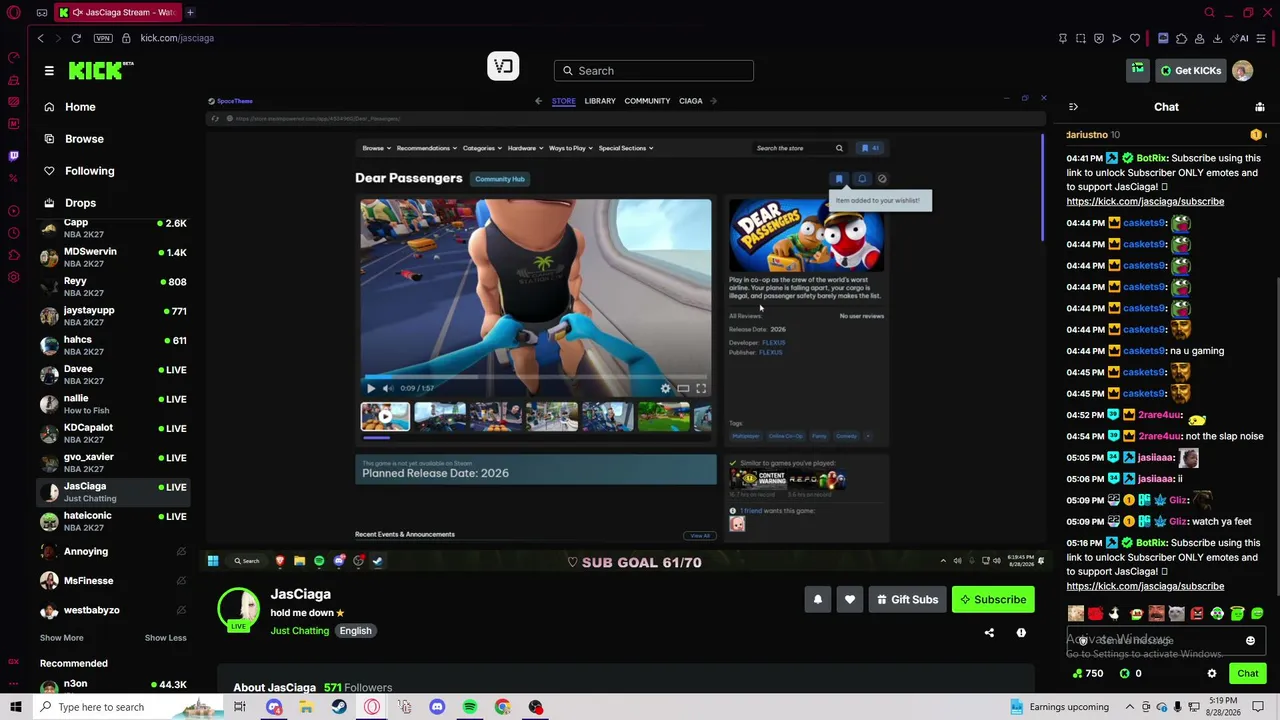Click the Gift Subs button
Screen dimensions: 1280x720
[x=907, y=600]
